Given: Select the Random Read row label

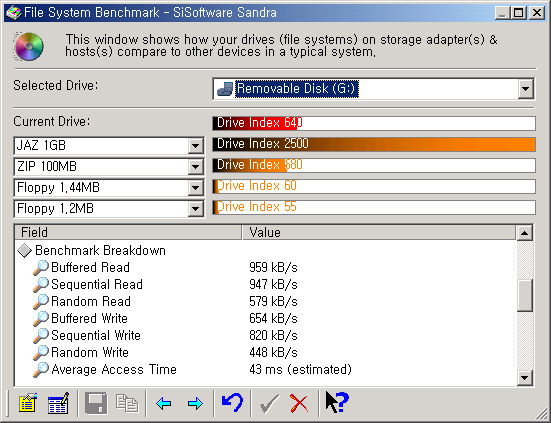Looking at the screenshot, I should point(91,302).
